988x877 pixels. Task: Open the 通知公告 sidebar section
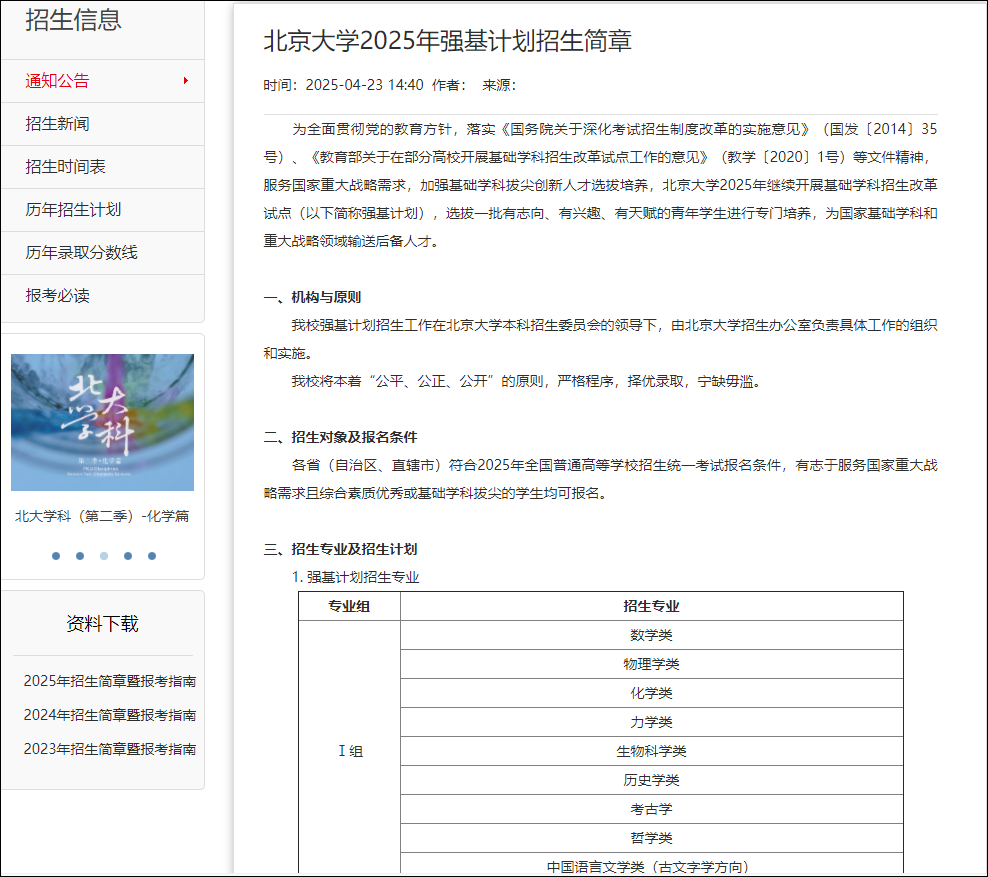coord(57,81)
